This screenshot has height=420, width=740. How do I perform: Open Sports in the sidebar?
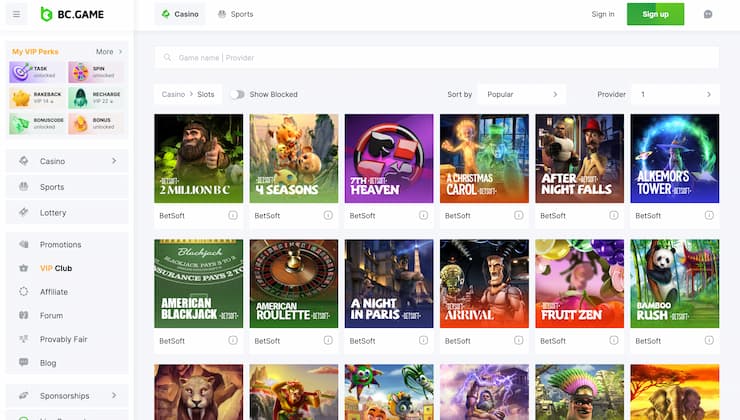click(x=67, y=187)
